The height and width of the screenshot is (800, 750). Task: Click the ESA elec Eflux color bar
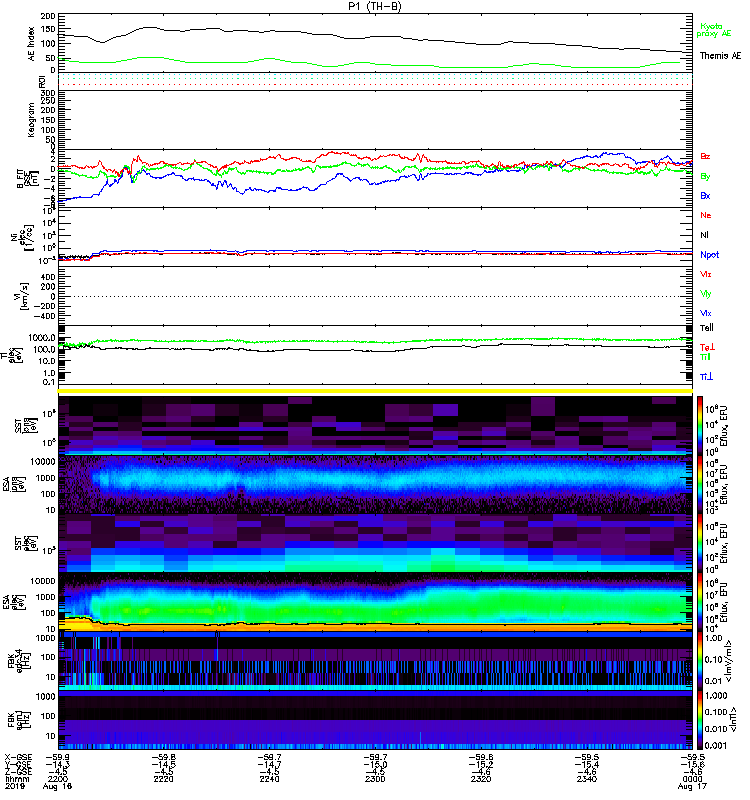[x=700, y=602]
